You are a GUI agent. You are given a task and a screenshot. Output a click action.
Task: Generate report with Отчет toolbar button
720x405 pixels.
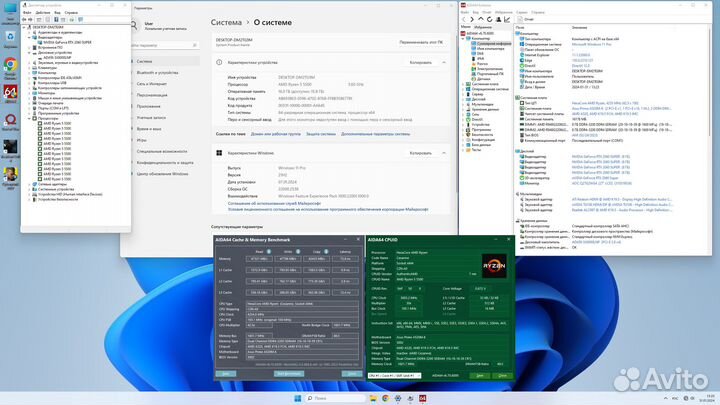click(x=526, y=19)
